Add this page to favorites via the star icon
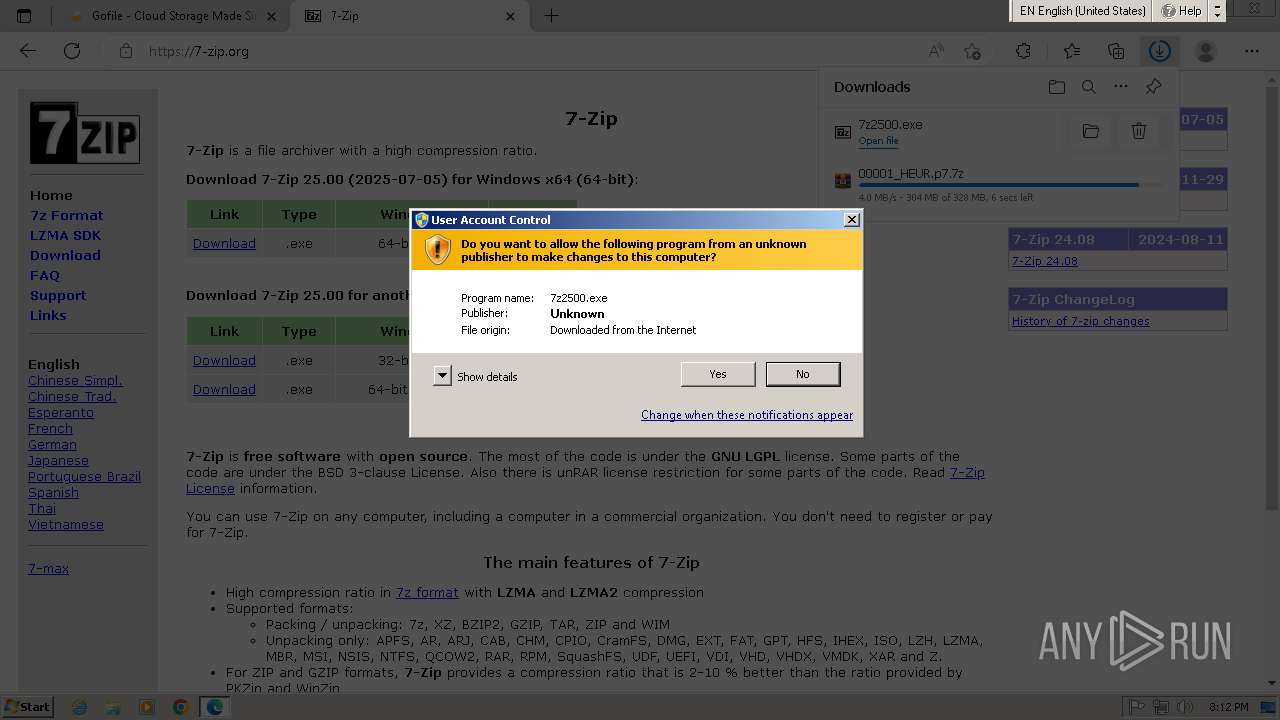The height and width of the screenshot is (720, 1280). [x=973, y=51]
